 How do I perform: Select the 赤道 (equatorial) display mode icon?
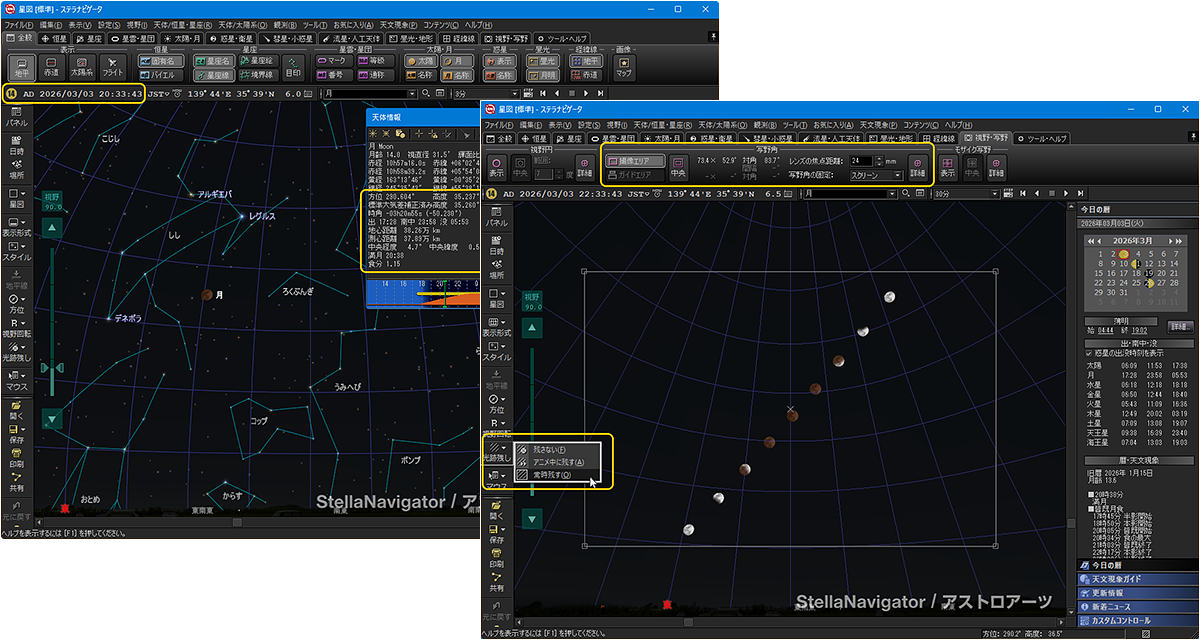[x=51, y=67]
